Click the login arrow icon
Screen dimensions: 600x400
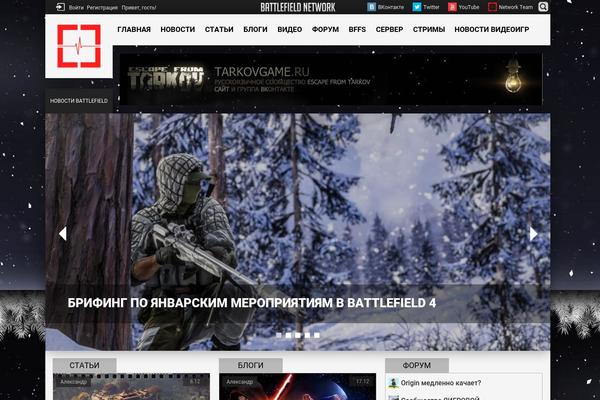(60, 7)
